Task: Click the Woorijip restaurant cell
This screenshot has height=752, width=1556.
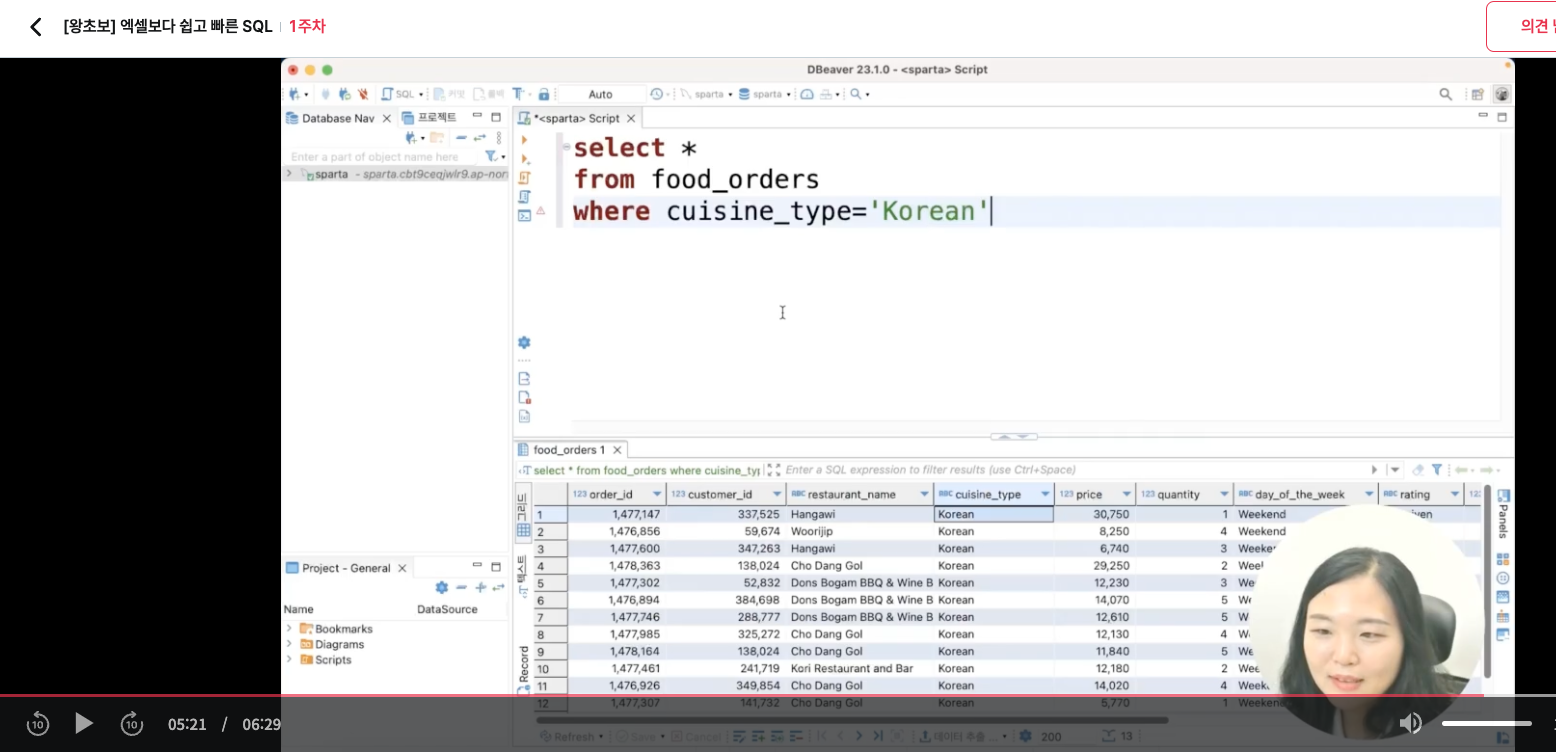Action: click(x=860, y=531)
